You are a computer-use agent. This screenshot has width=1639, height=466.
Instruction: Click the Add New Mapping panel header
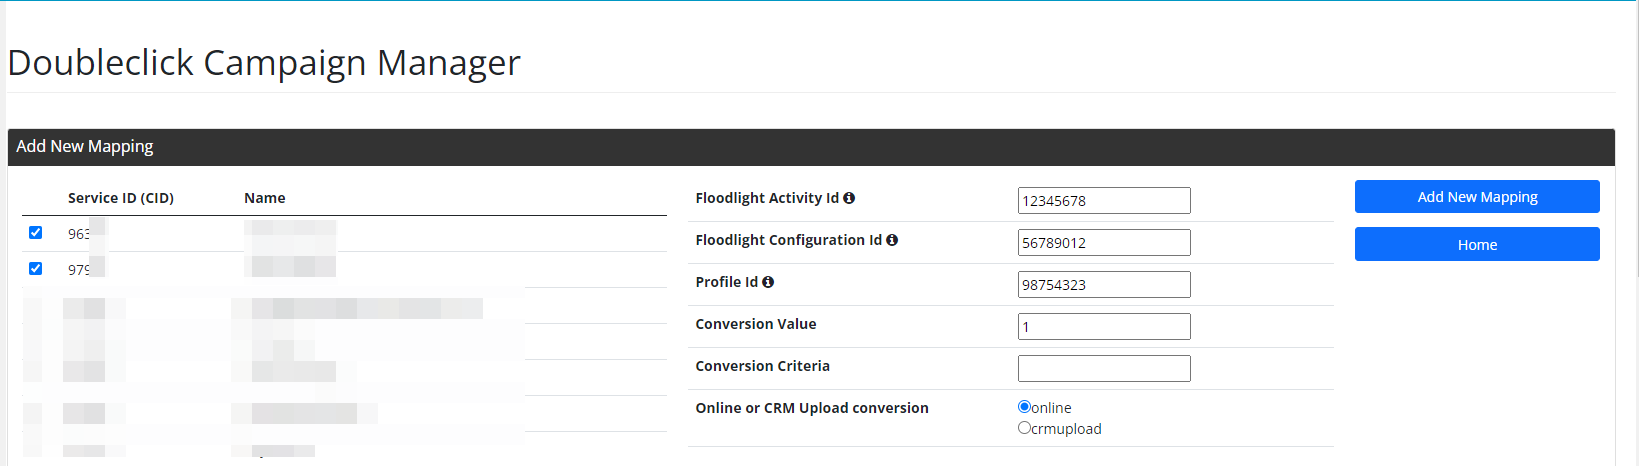[x=811, y=147]
